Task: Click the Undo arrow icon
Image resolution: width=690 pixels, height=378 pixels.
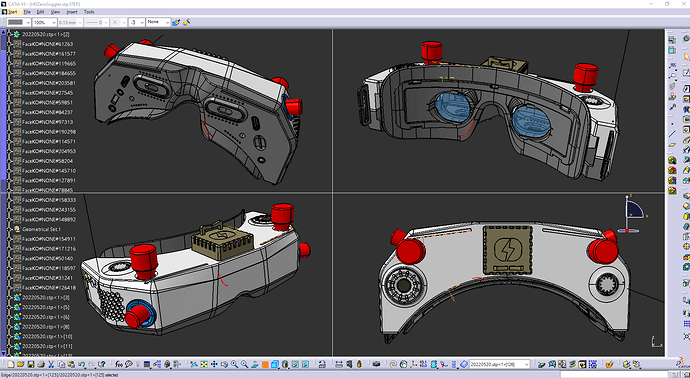Action: tap(81, 364)
